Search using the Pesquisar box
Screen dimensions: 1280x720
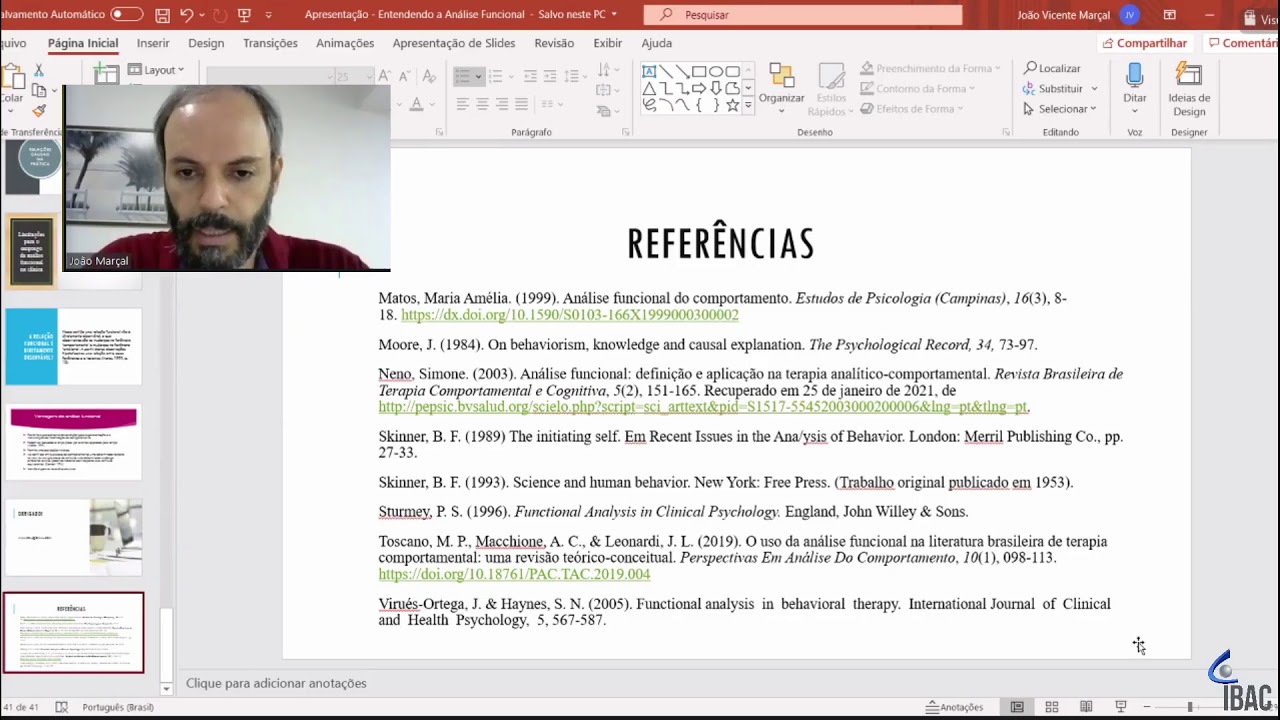802,15
